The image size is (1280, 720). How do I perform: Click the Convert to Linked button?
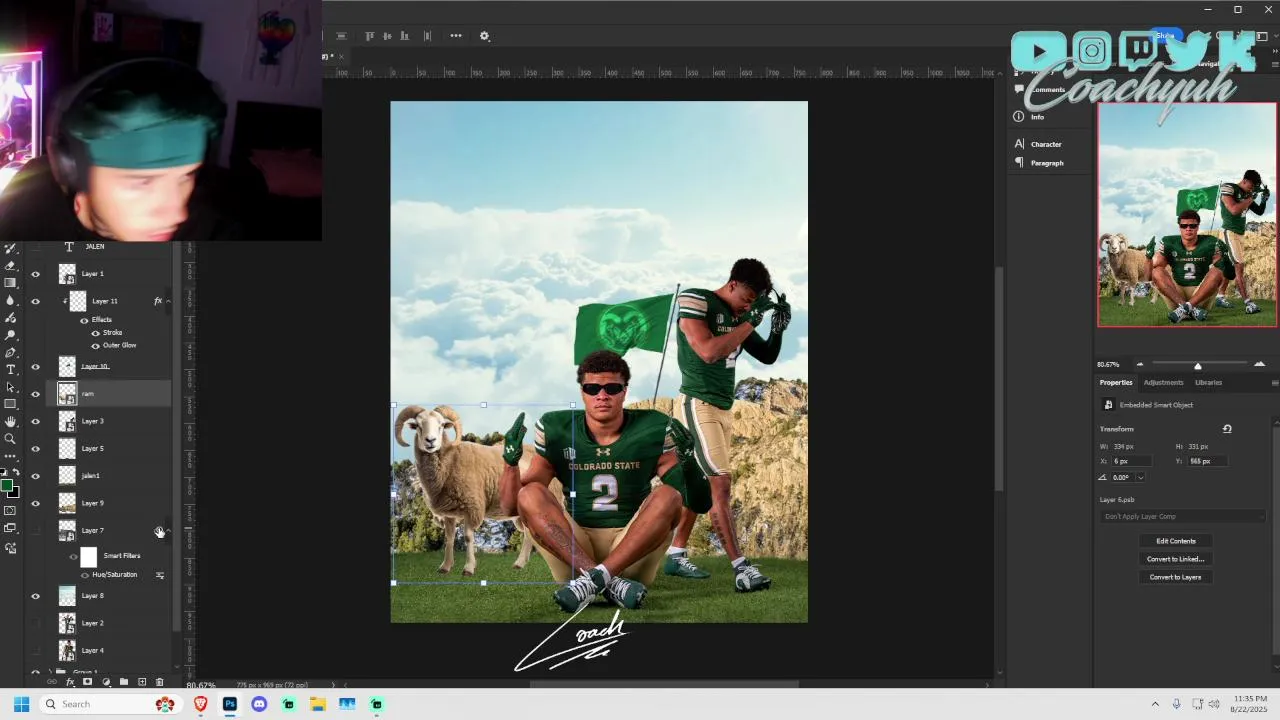(1175, 559)
